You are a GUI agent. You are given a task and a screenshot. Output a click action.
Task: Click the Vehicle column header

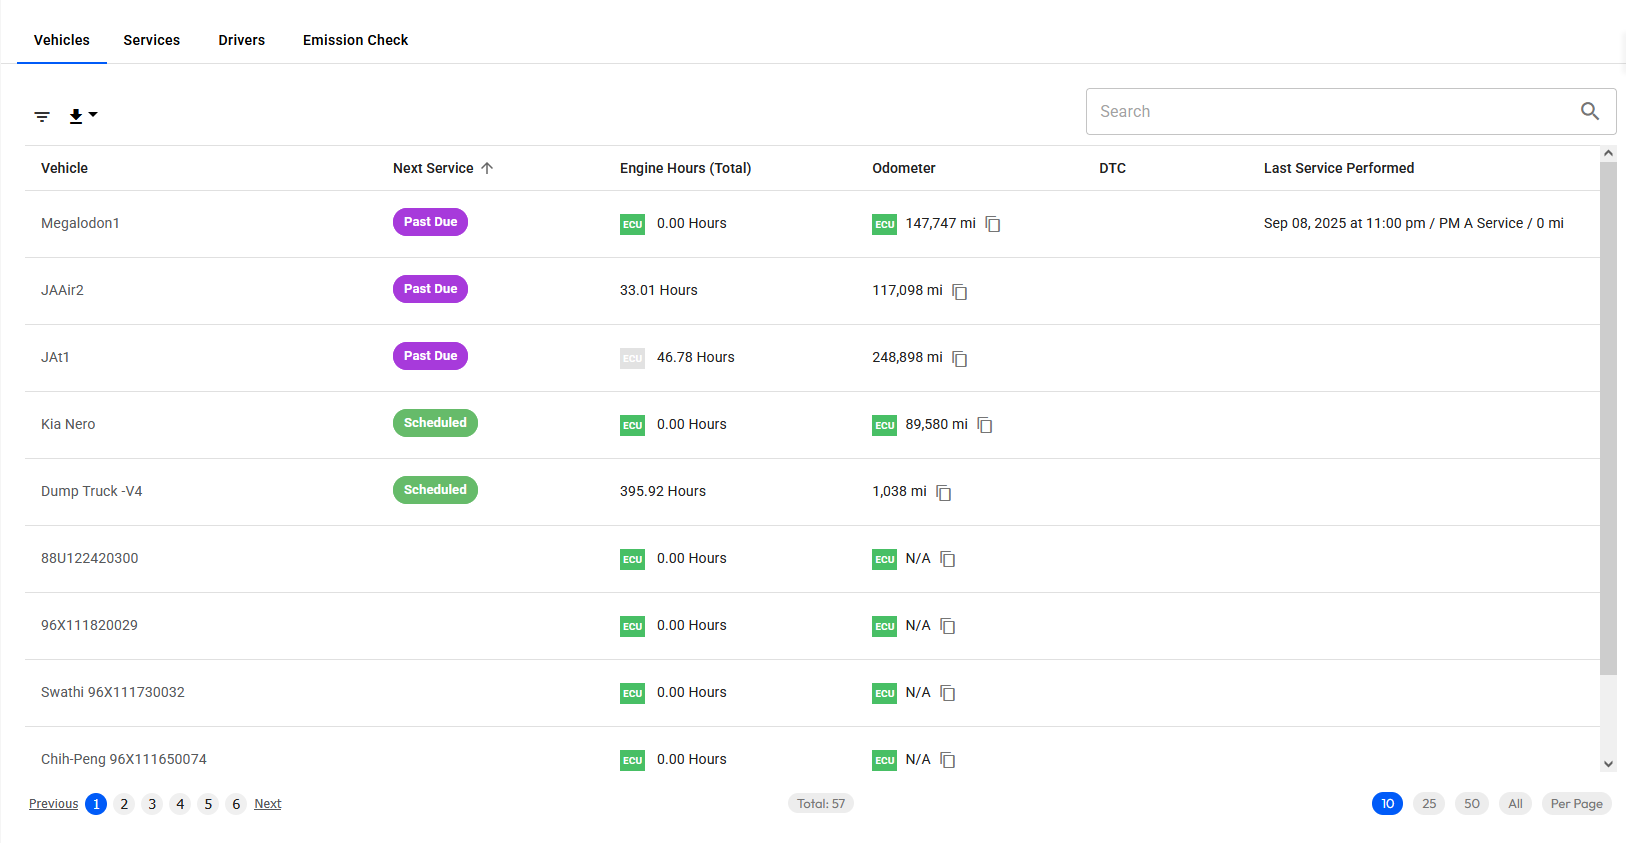coord(64,168)
